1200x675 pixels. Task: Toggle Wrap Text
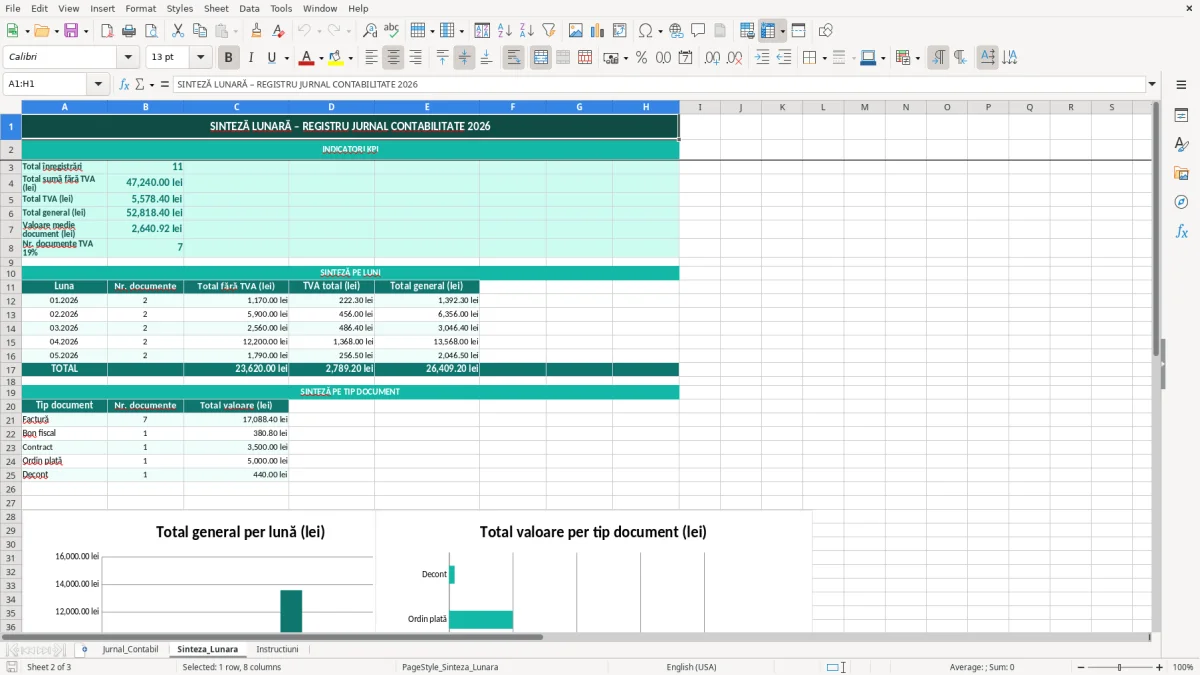513,58
